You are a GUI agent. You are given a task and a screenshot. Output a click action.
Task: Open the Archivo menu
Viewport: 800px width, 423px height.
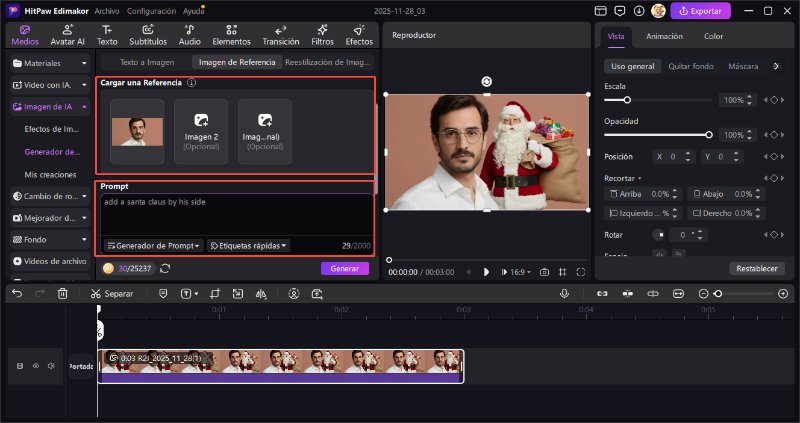tap(107, 11)
